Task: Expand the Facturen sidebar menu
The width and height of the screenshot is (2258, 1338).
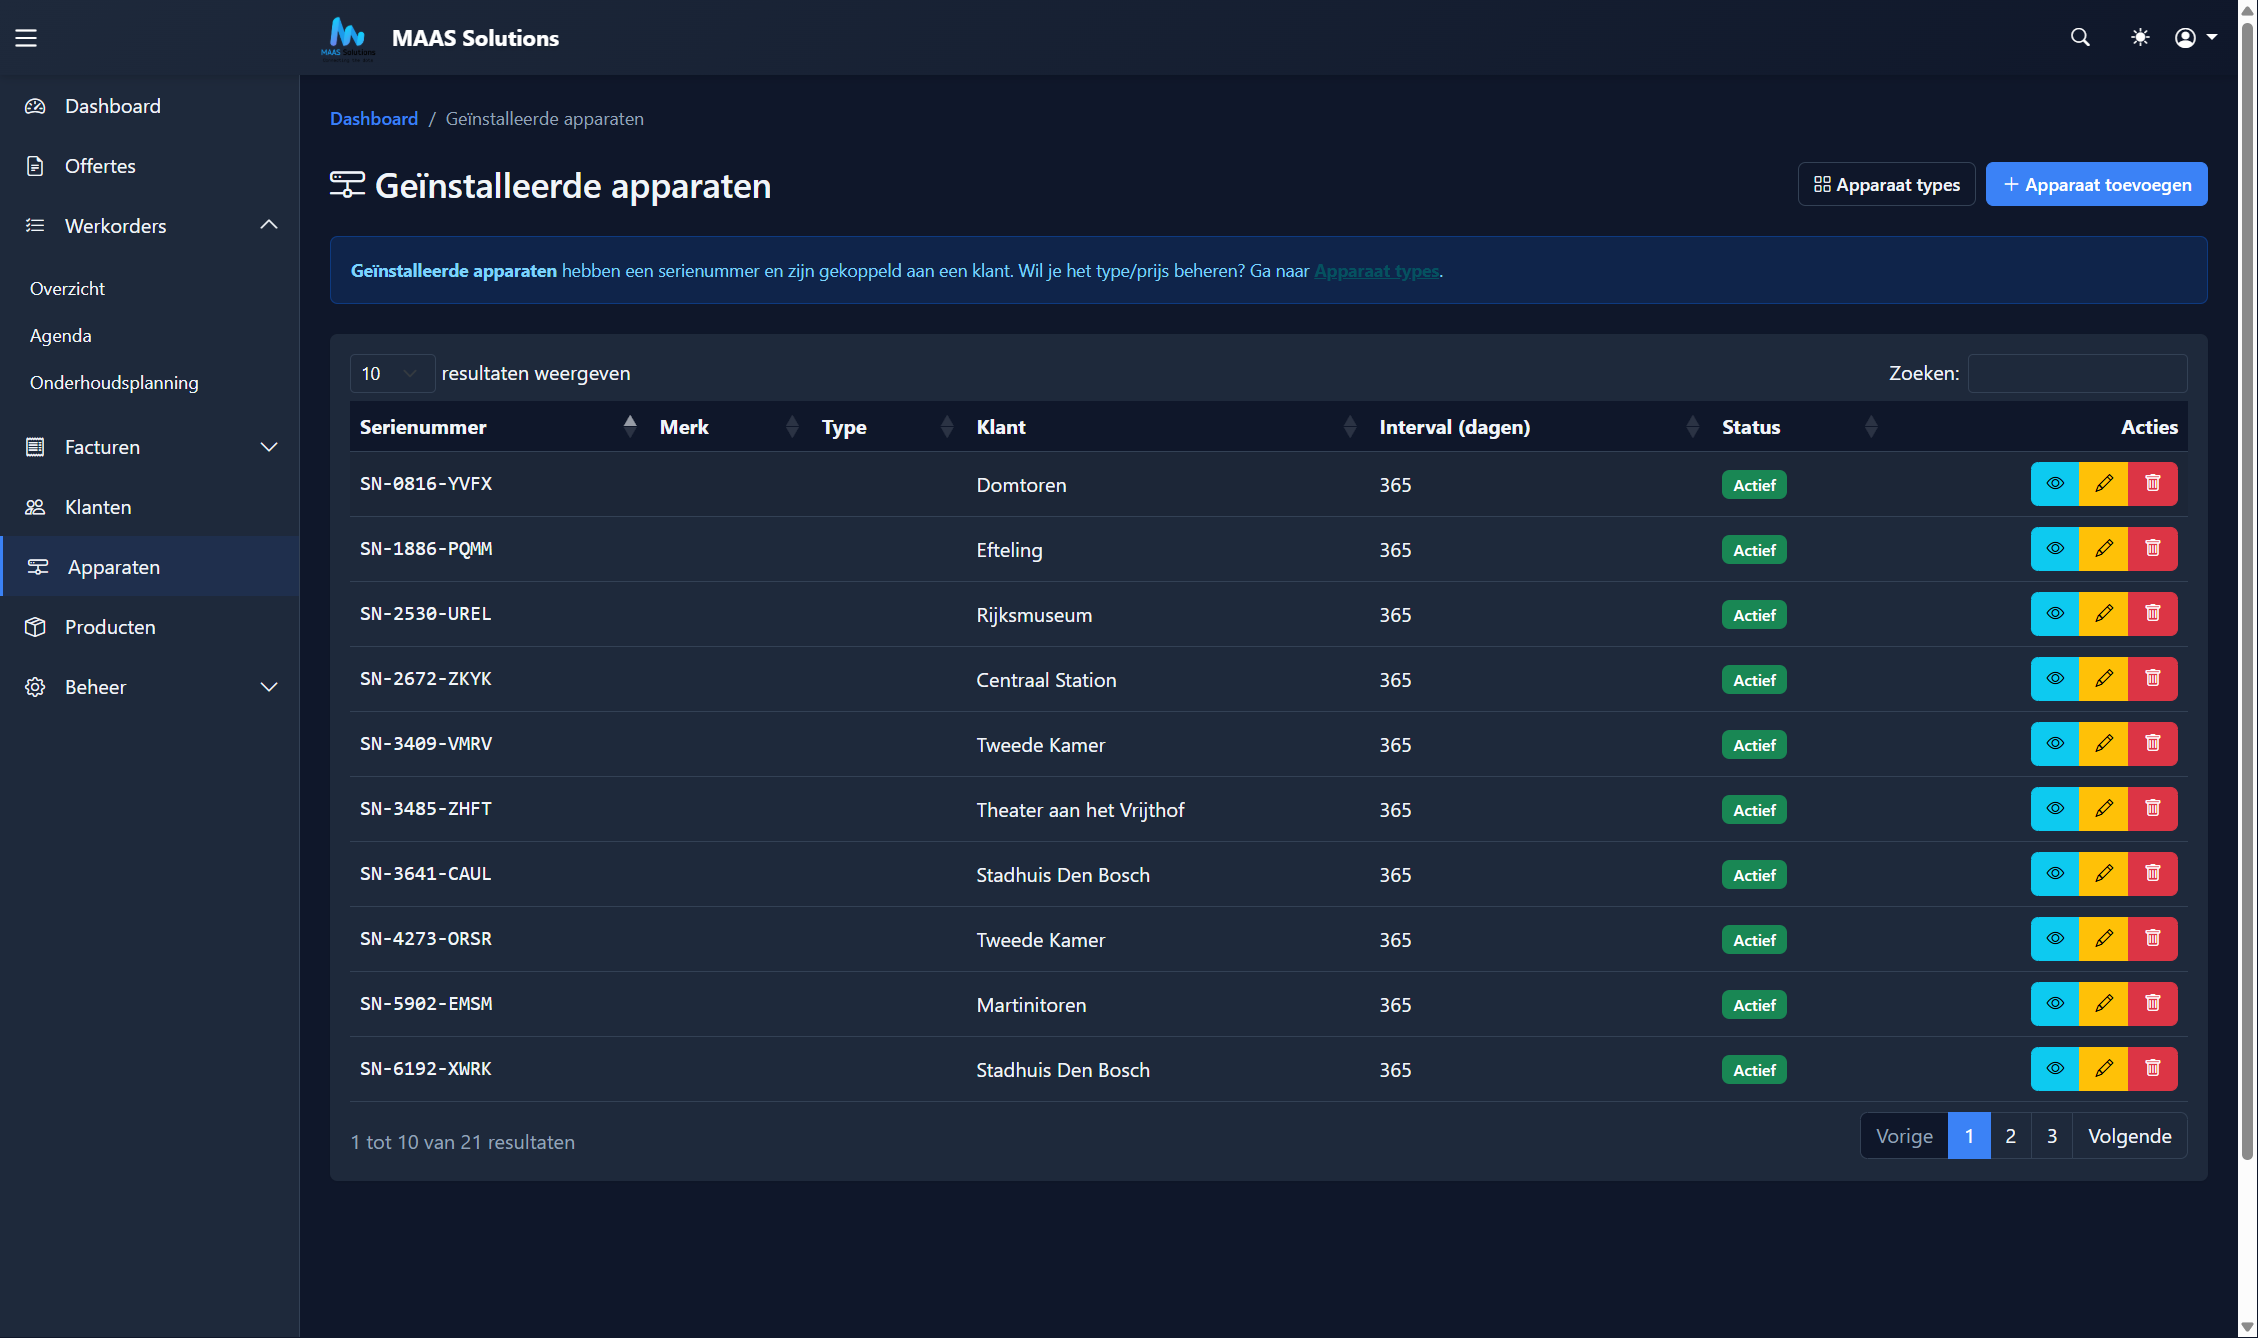Action: click(268, 447)
